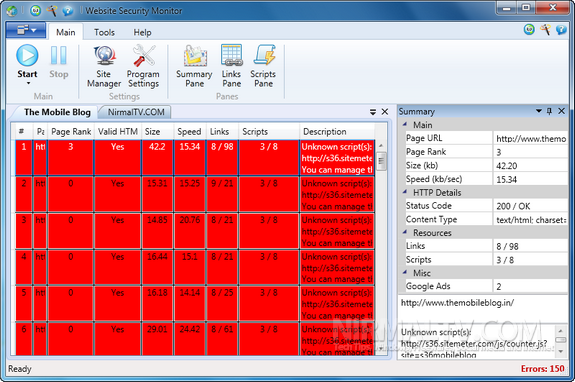575x382 pixels.
Task: Click the table scrollbar up arrow
Action: 381,146
